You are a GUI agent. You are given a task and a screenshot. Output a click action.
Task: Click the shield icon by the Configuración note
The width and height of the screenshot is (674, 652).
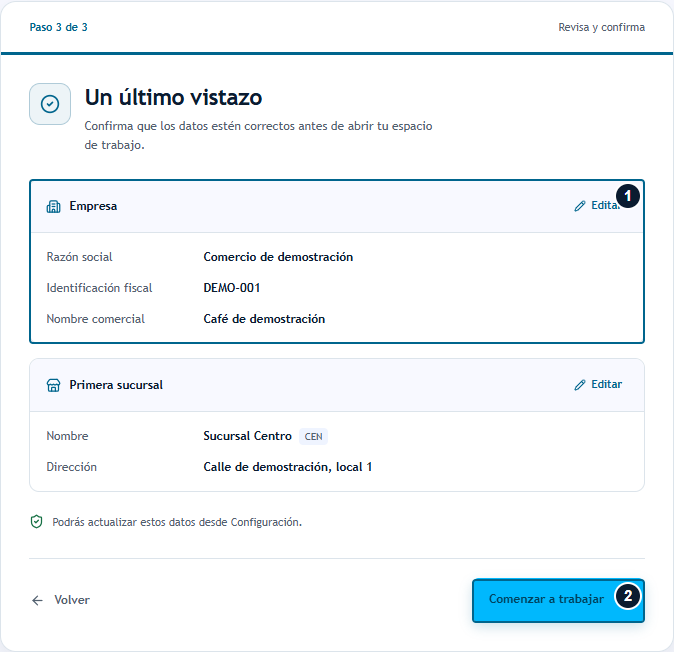(37, 522)
